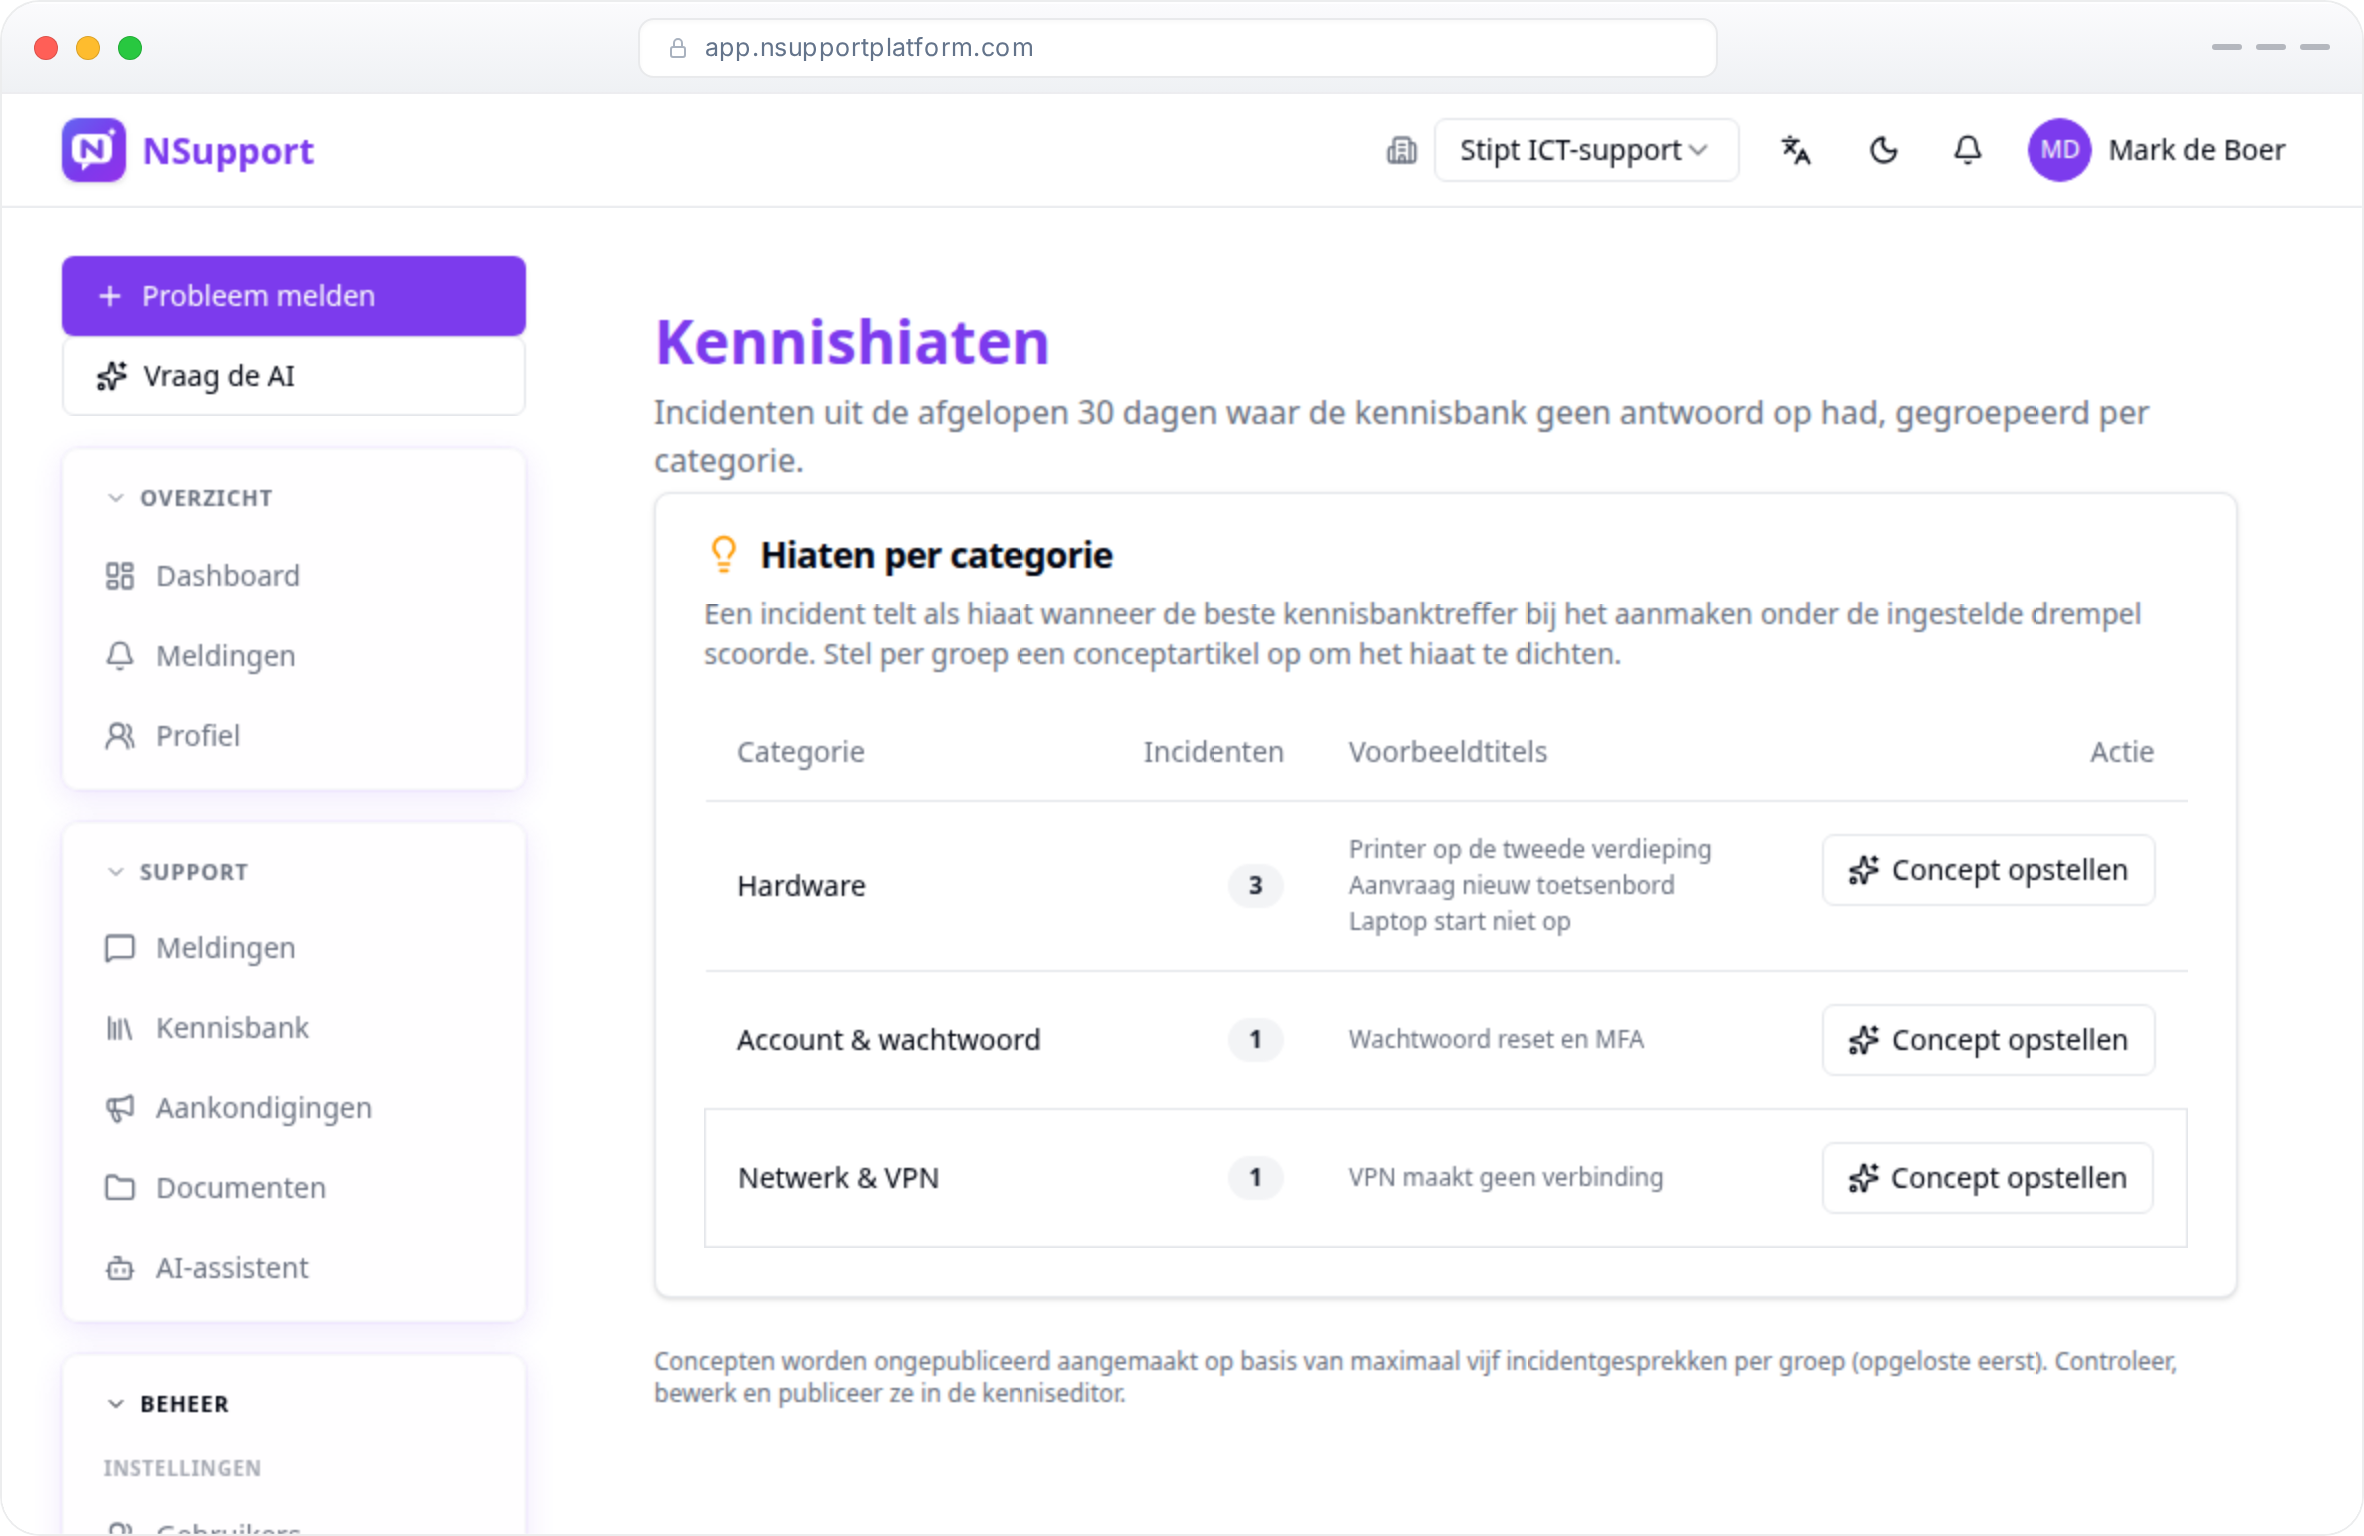
Task: Click the Aankondigingen megaphone icon
Action: coord(120,1108)
